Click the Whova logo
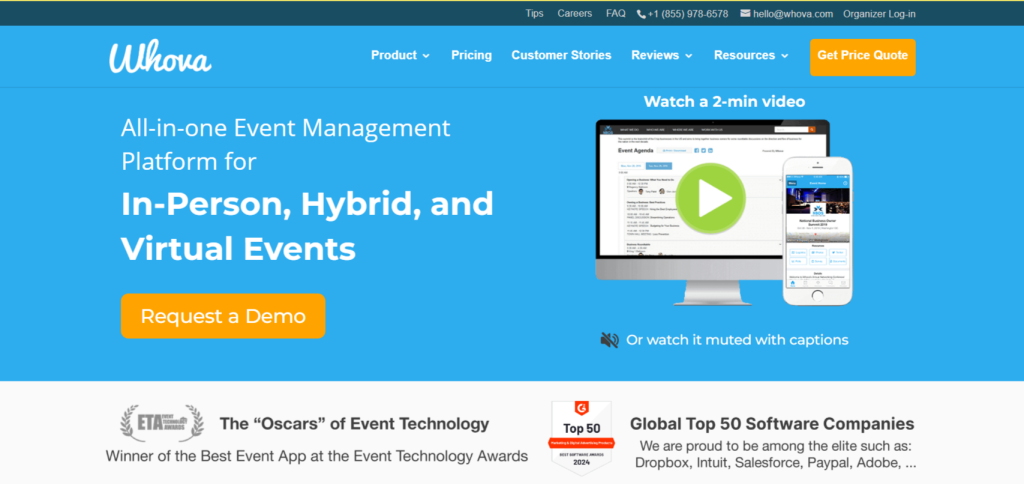 click(x=160, y=56)
